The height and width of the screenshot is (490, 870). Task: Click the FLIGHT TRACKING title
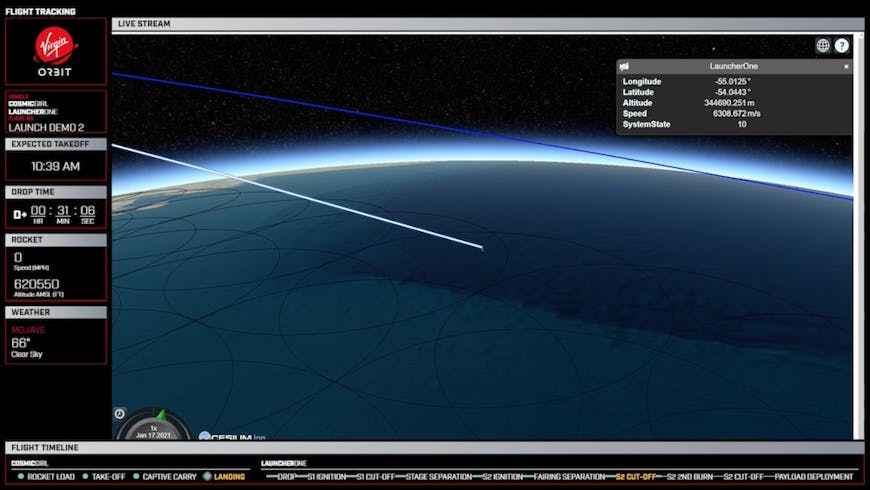[41, 11]
